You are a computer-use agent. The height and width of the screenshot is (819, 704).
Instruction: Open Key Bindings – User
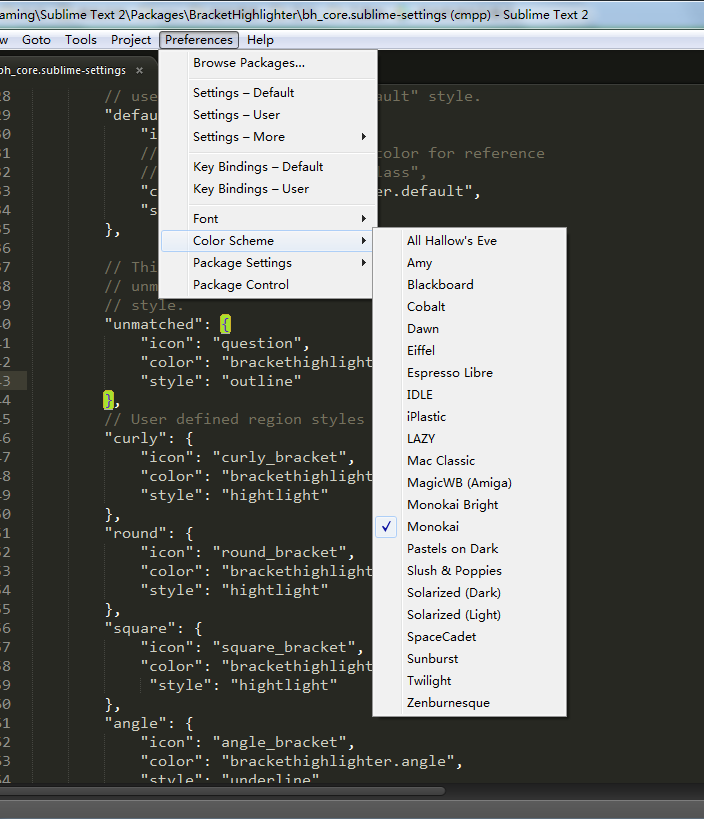(x=268, y=189)
